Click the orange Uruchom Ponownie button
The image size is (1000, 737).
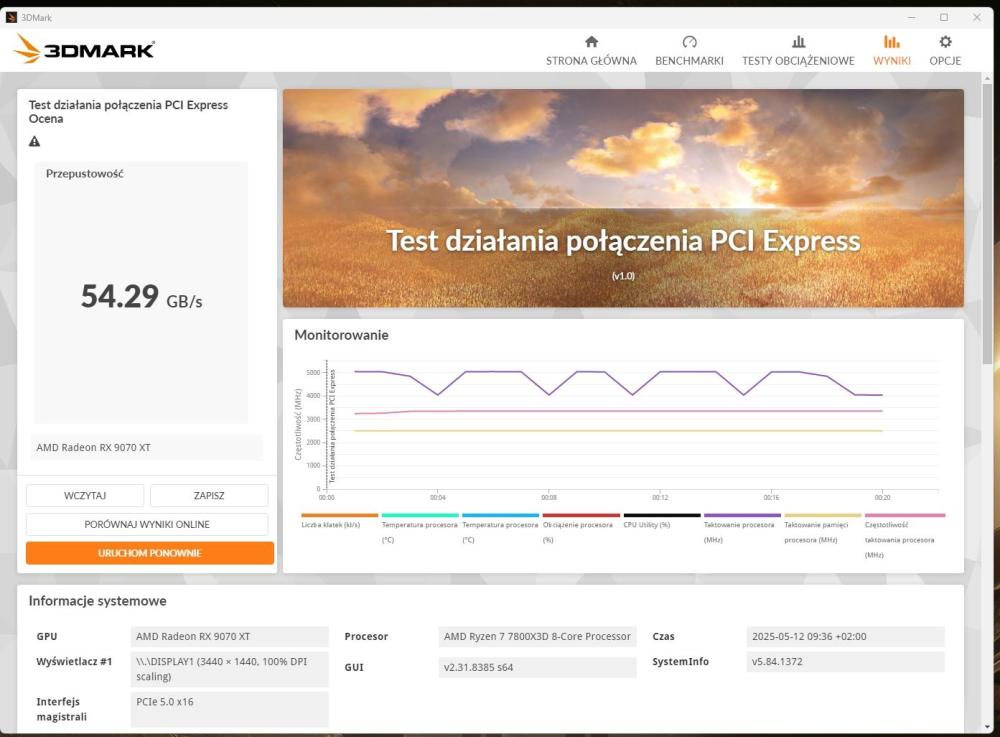(x=149, y=553)
